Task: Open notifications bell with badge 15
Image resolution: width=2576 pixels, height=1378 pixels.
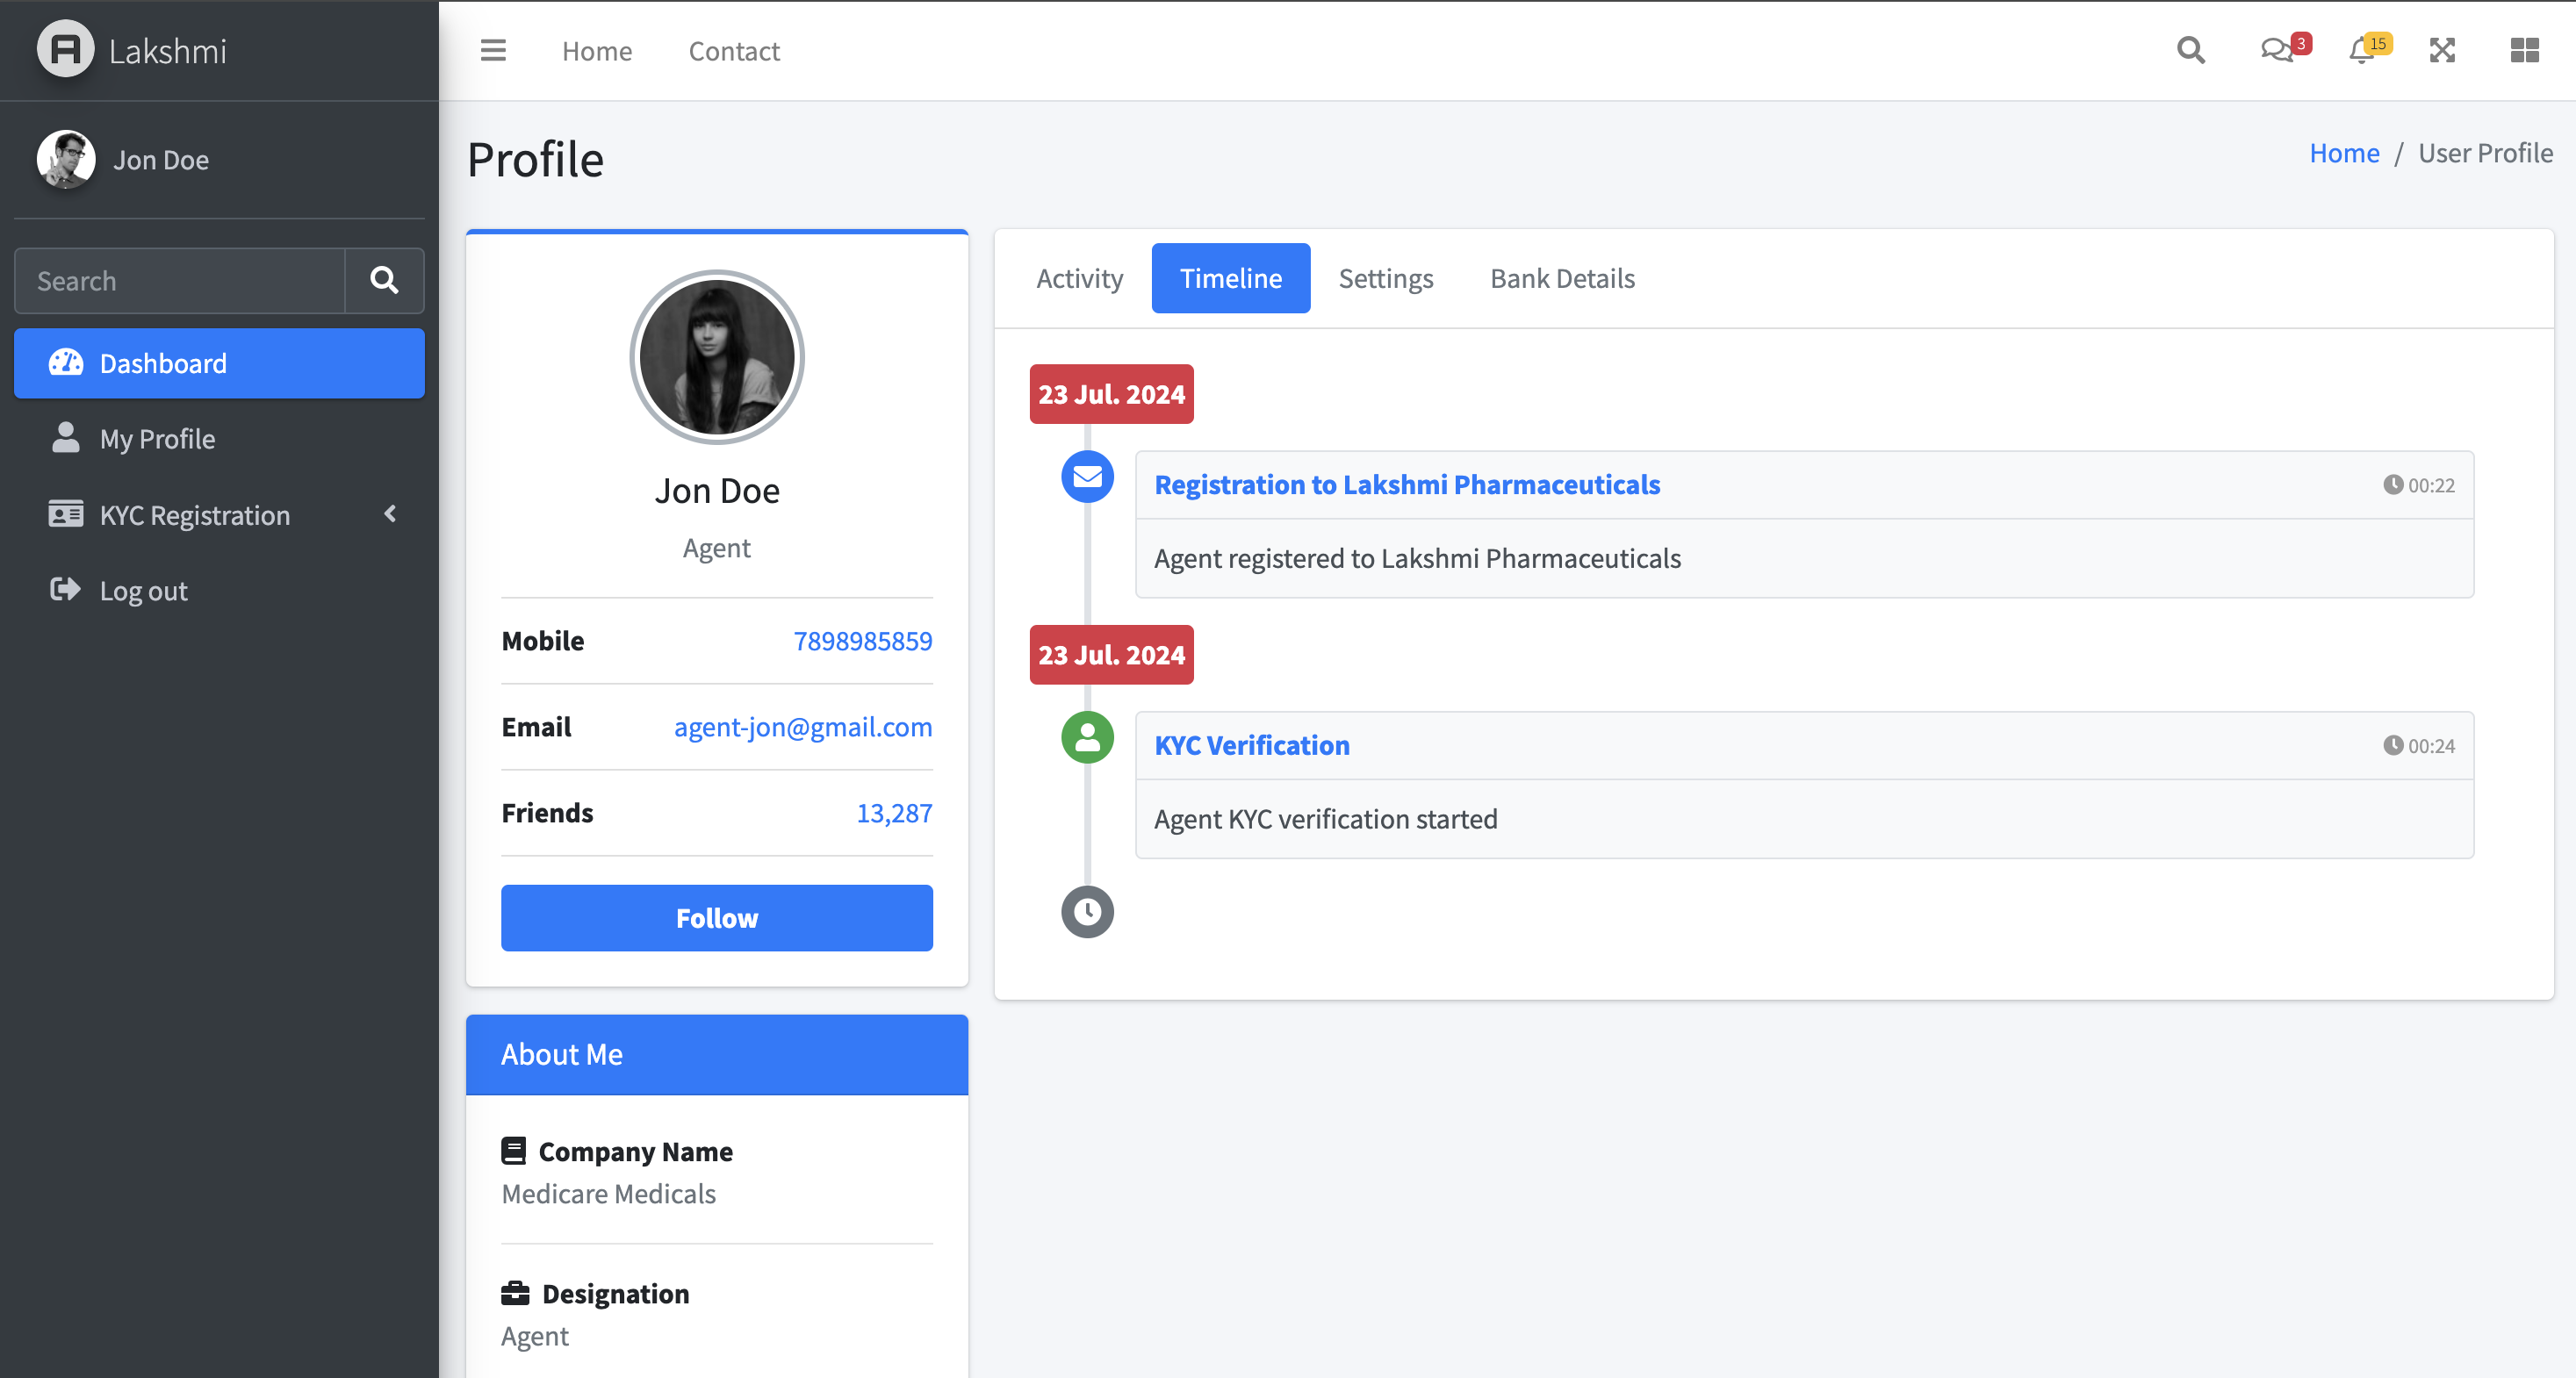Action: 2362,50
